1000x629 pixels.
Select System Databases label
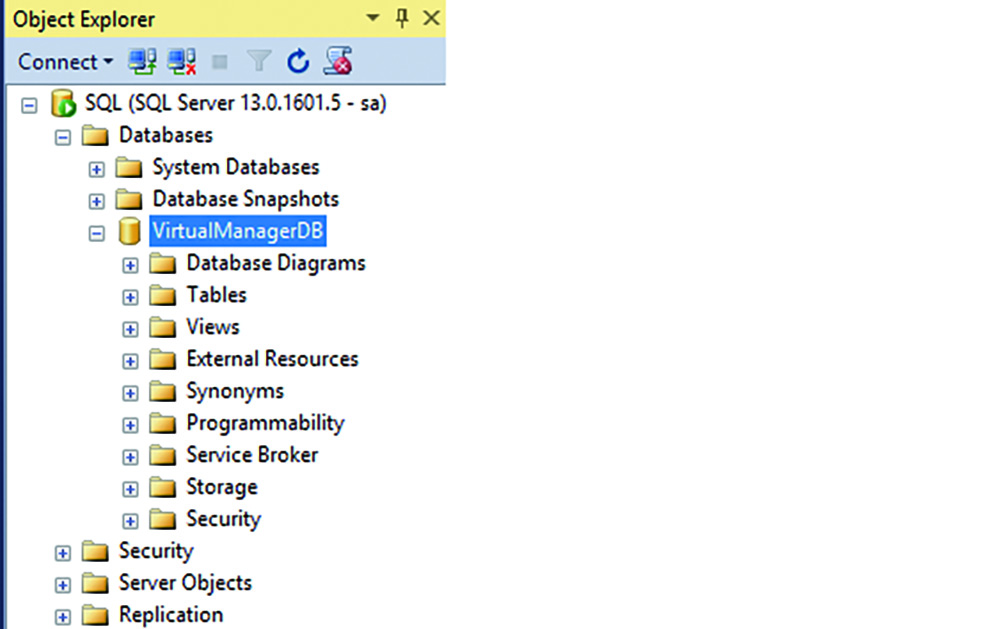[x=236, y=167]
